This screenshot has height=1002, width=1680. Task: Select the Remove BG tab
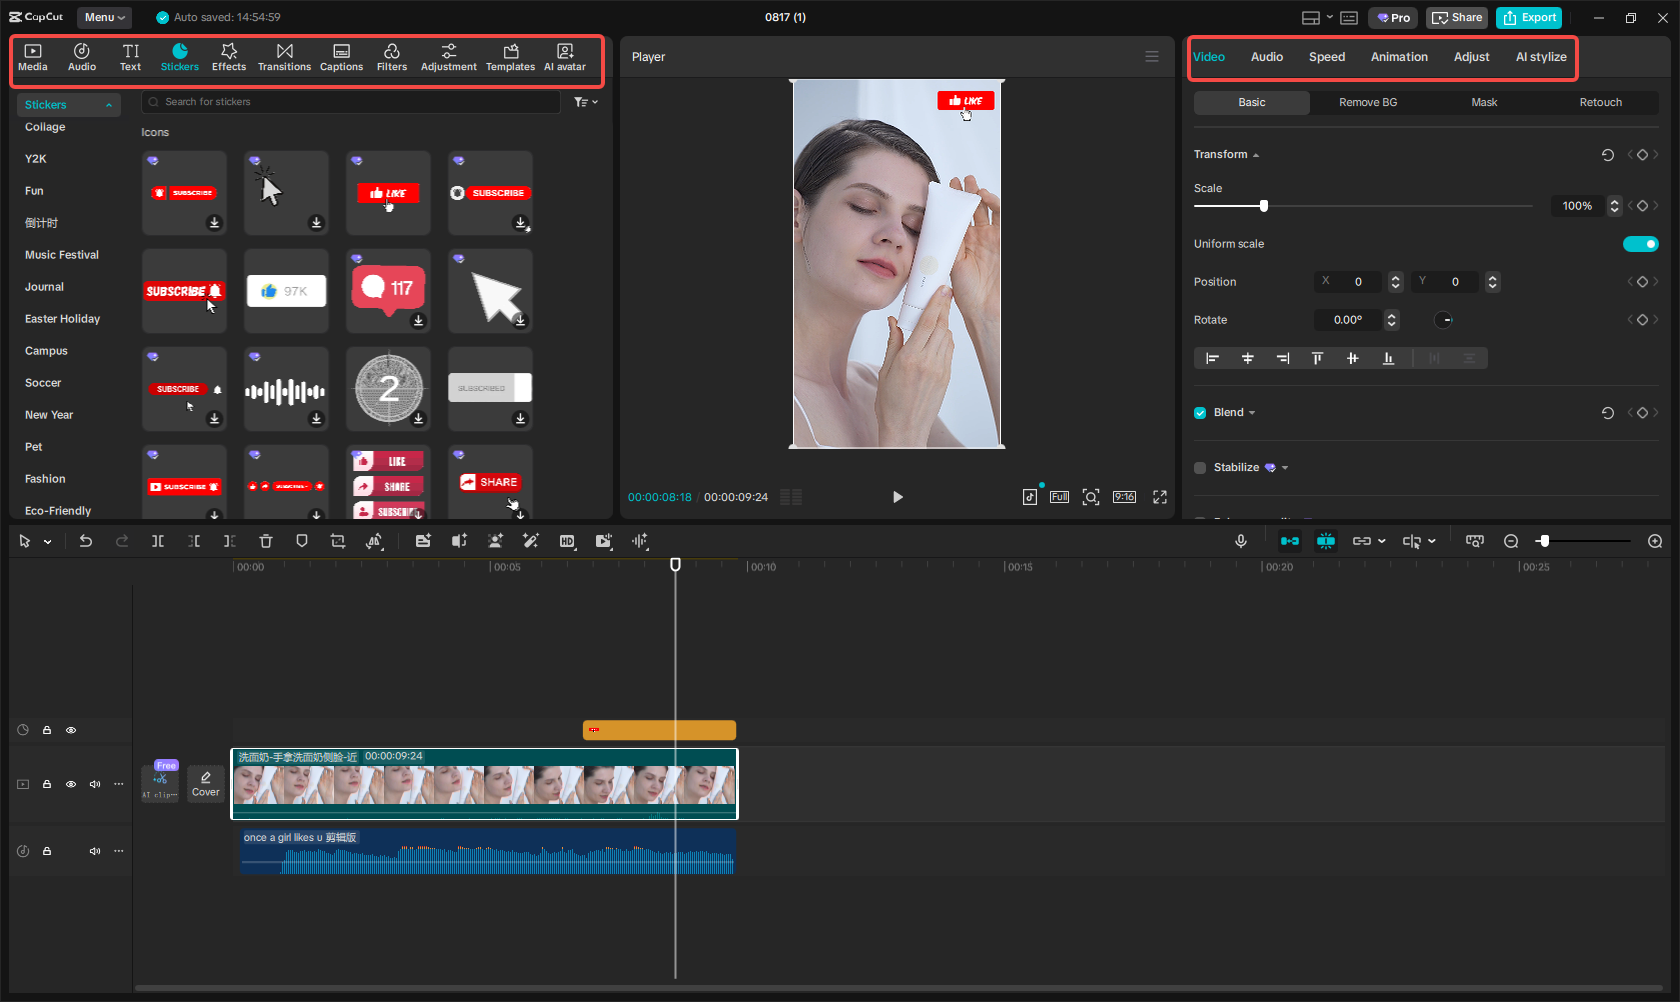pos(1367,102)
